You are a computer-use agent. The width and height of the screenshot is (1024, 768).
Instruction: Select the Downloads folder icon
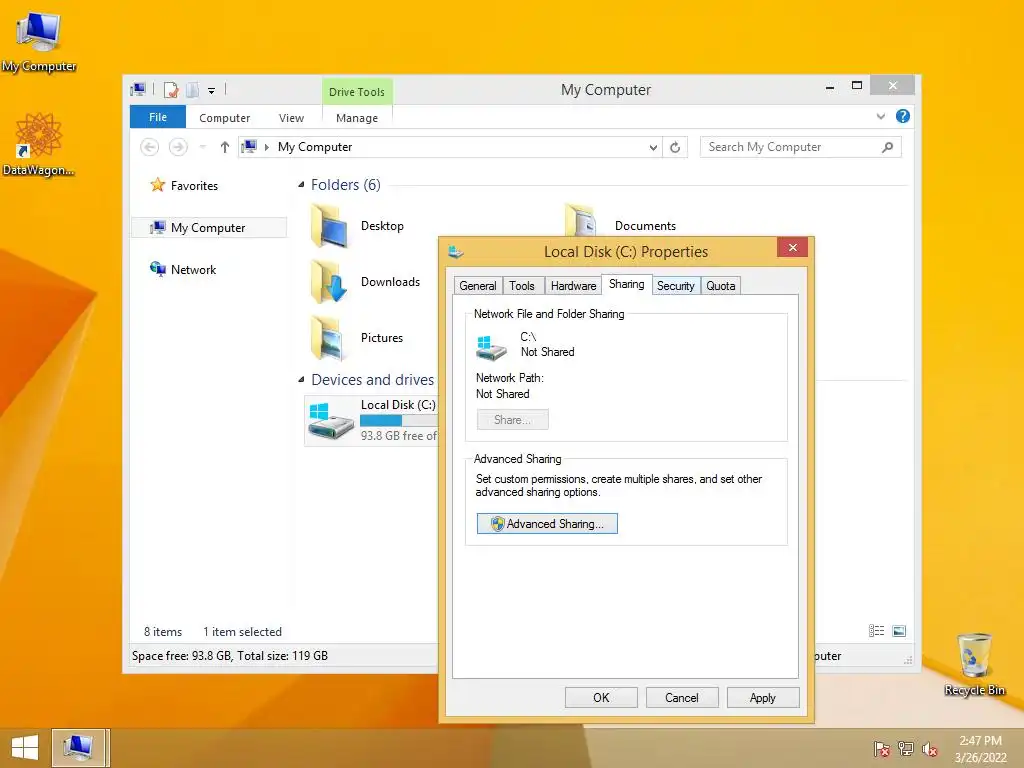(x=330, y=281)
